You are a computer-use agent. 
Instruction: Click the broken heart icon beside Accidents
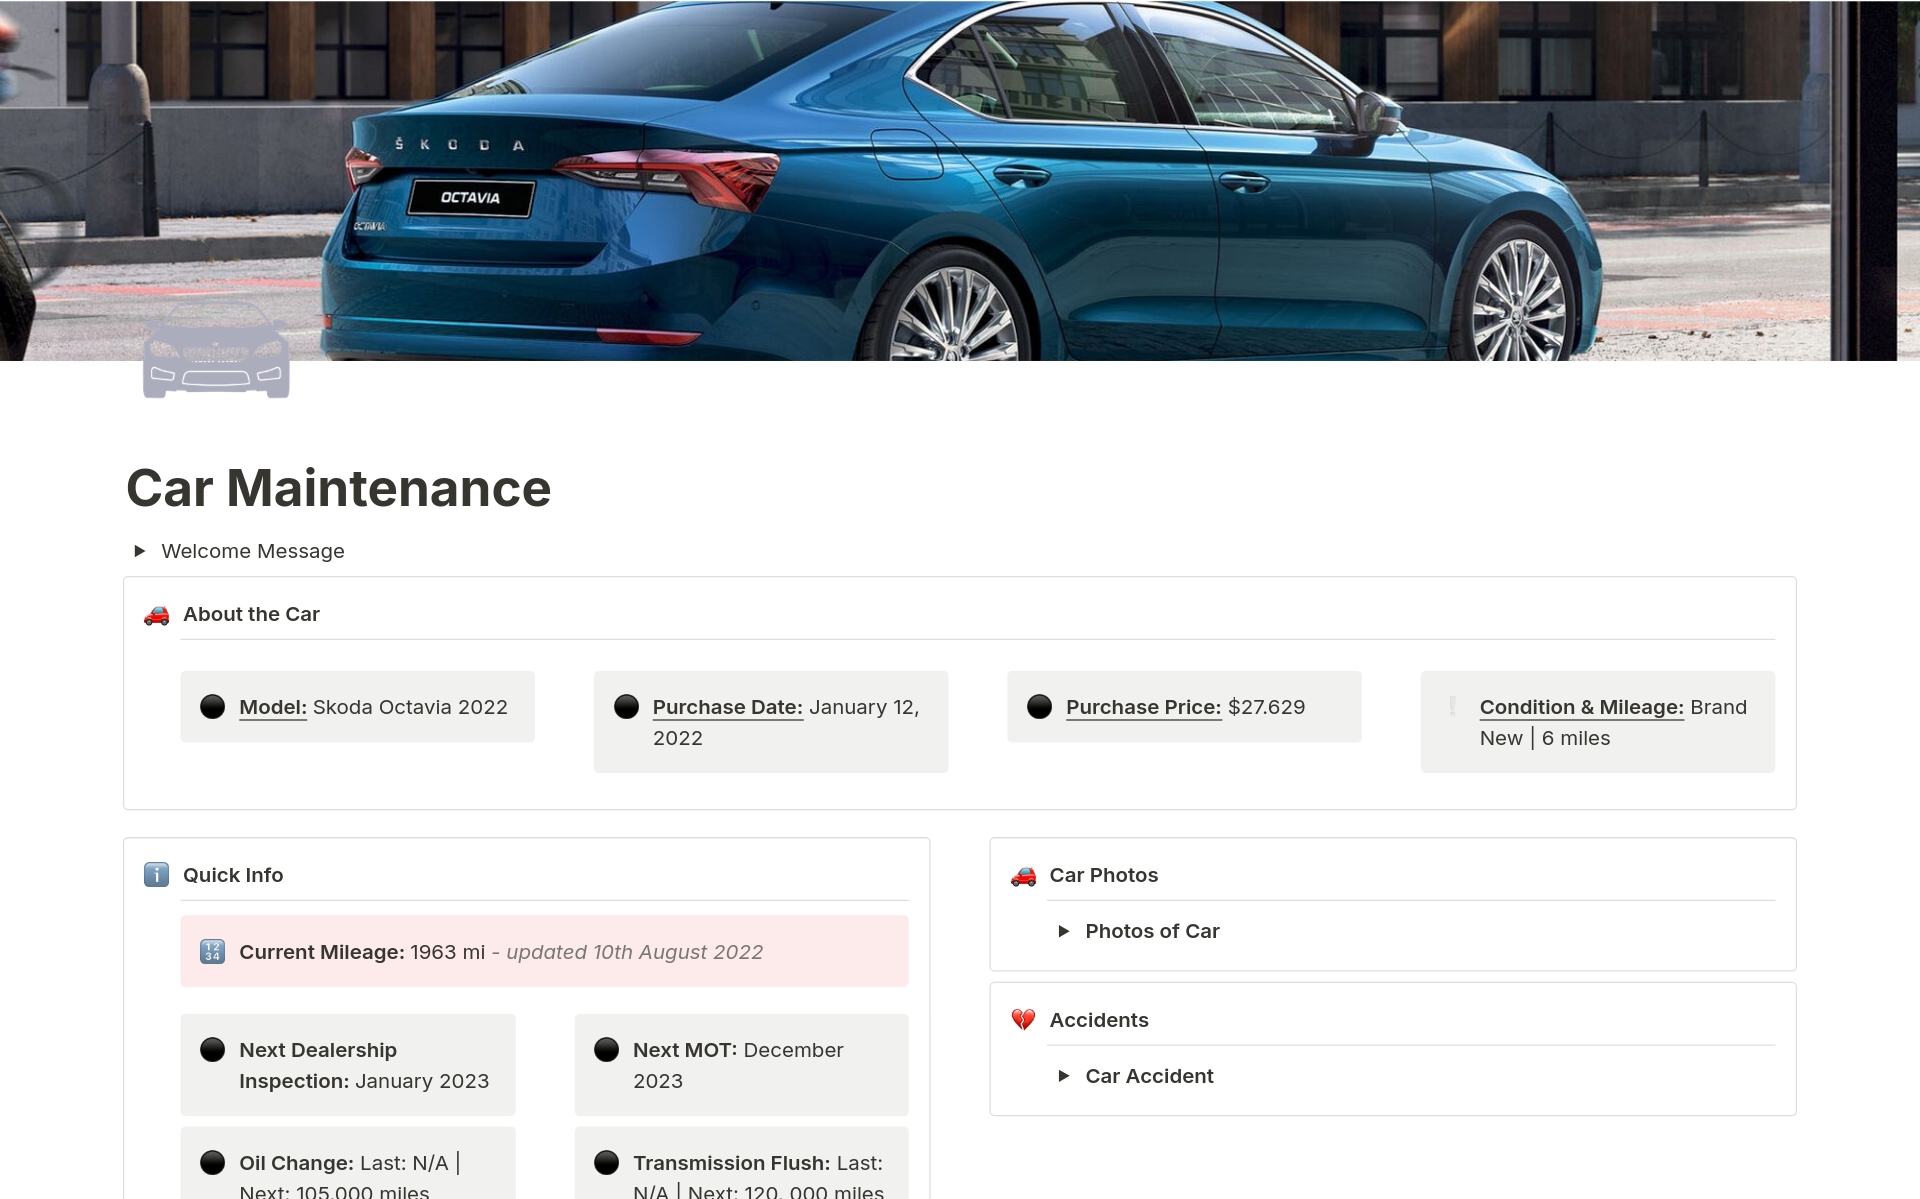click(1023, 1020)
